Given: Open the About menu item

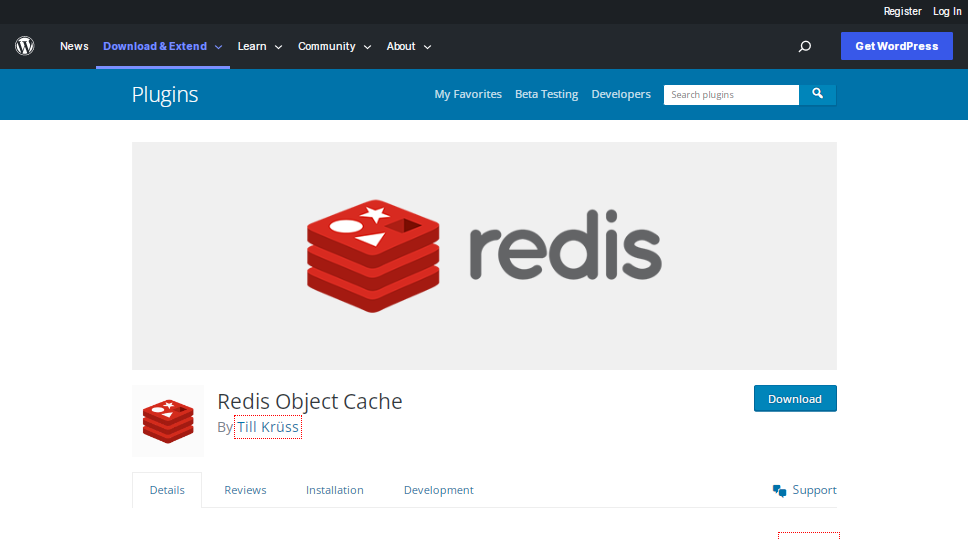Looking at the screenshot, I should coord(401,46).
